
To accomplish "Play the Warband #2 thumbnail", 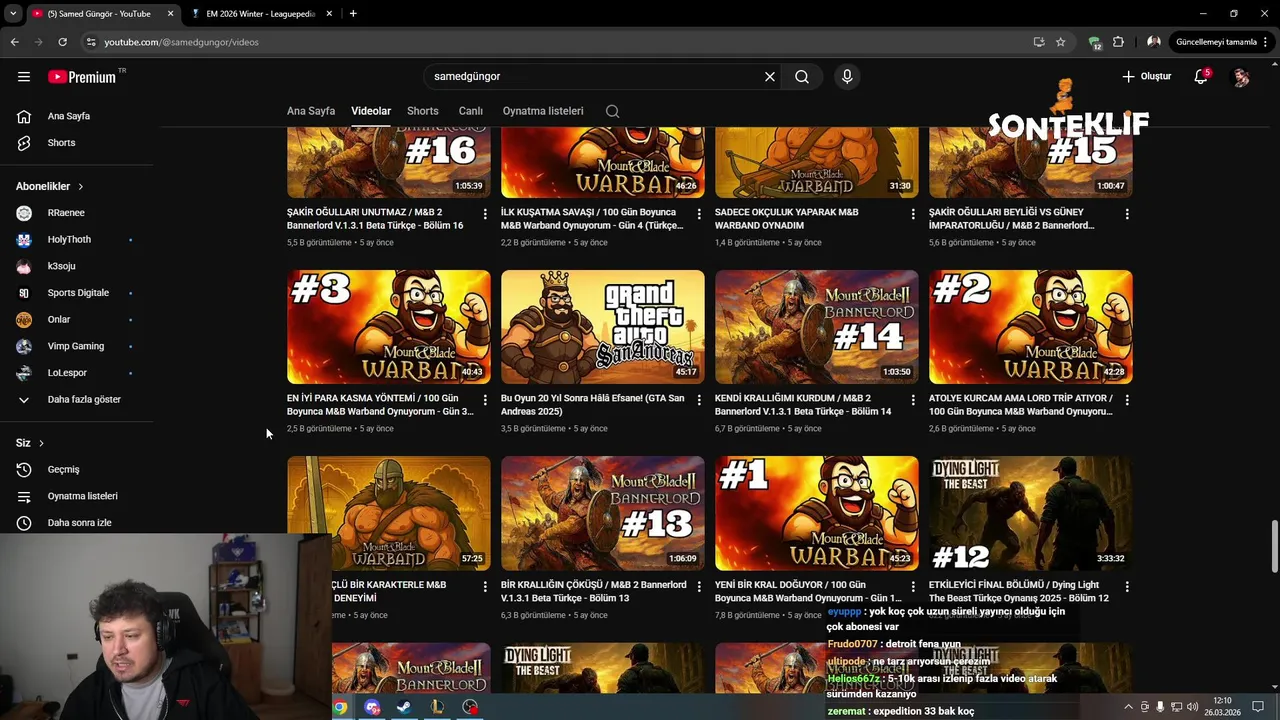I will click(1031, 327).
